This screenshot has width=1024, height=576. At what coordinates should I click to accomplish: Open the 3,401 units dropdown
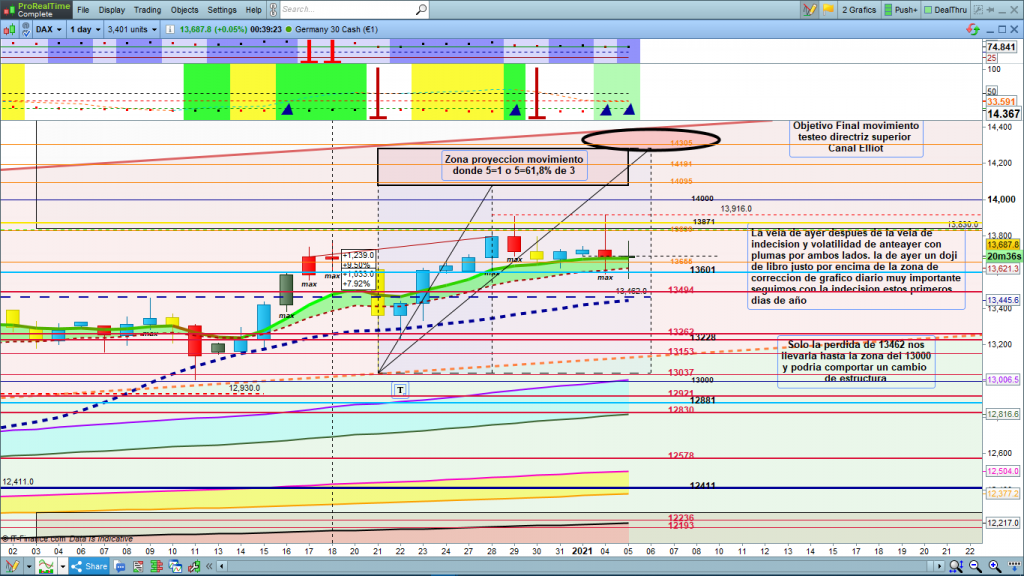click(131, 29)
